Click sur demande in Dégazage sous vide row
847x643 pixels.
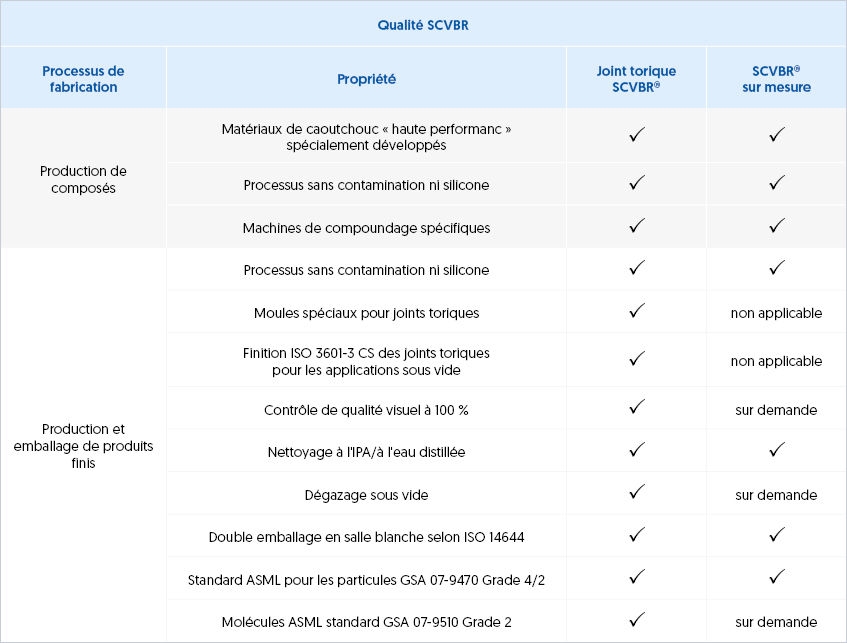click(776, 495)
